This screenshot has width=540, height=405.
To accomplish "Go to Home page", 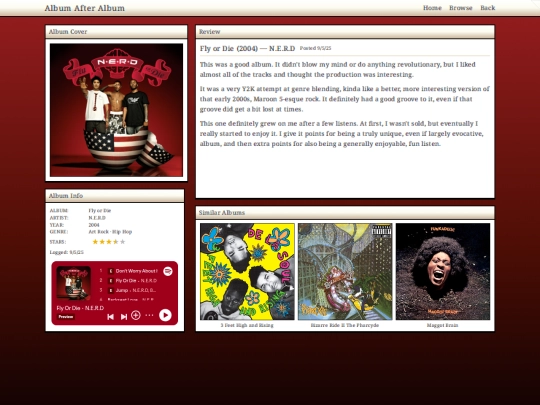I will (432, 8).
